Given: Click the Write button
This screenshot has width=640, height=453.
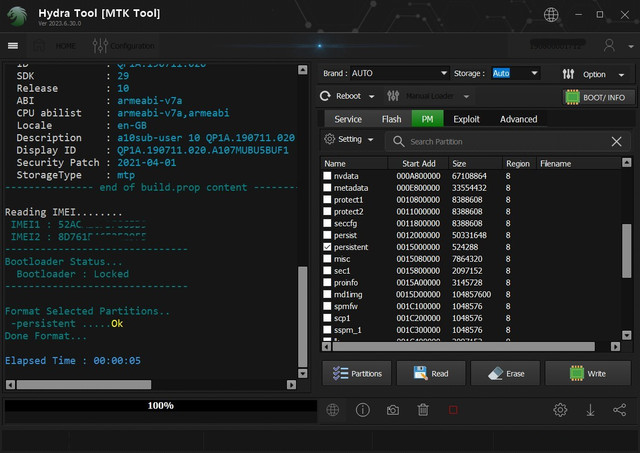Looking at the screenshot, I should [588, 373].
